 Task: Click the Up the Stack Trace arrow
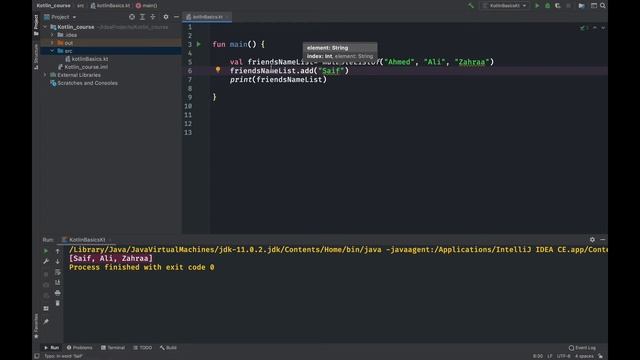[x=58, y=251]
